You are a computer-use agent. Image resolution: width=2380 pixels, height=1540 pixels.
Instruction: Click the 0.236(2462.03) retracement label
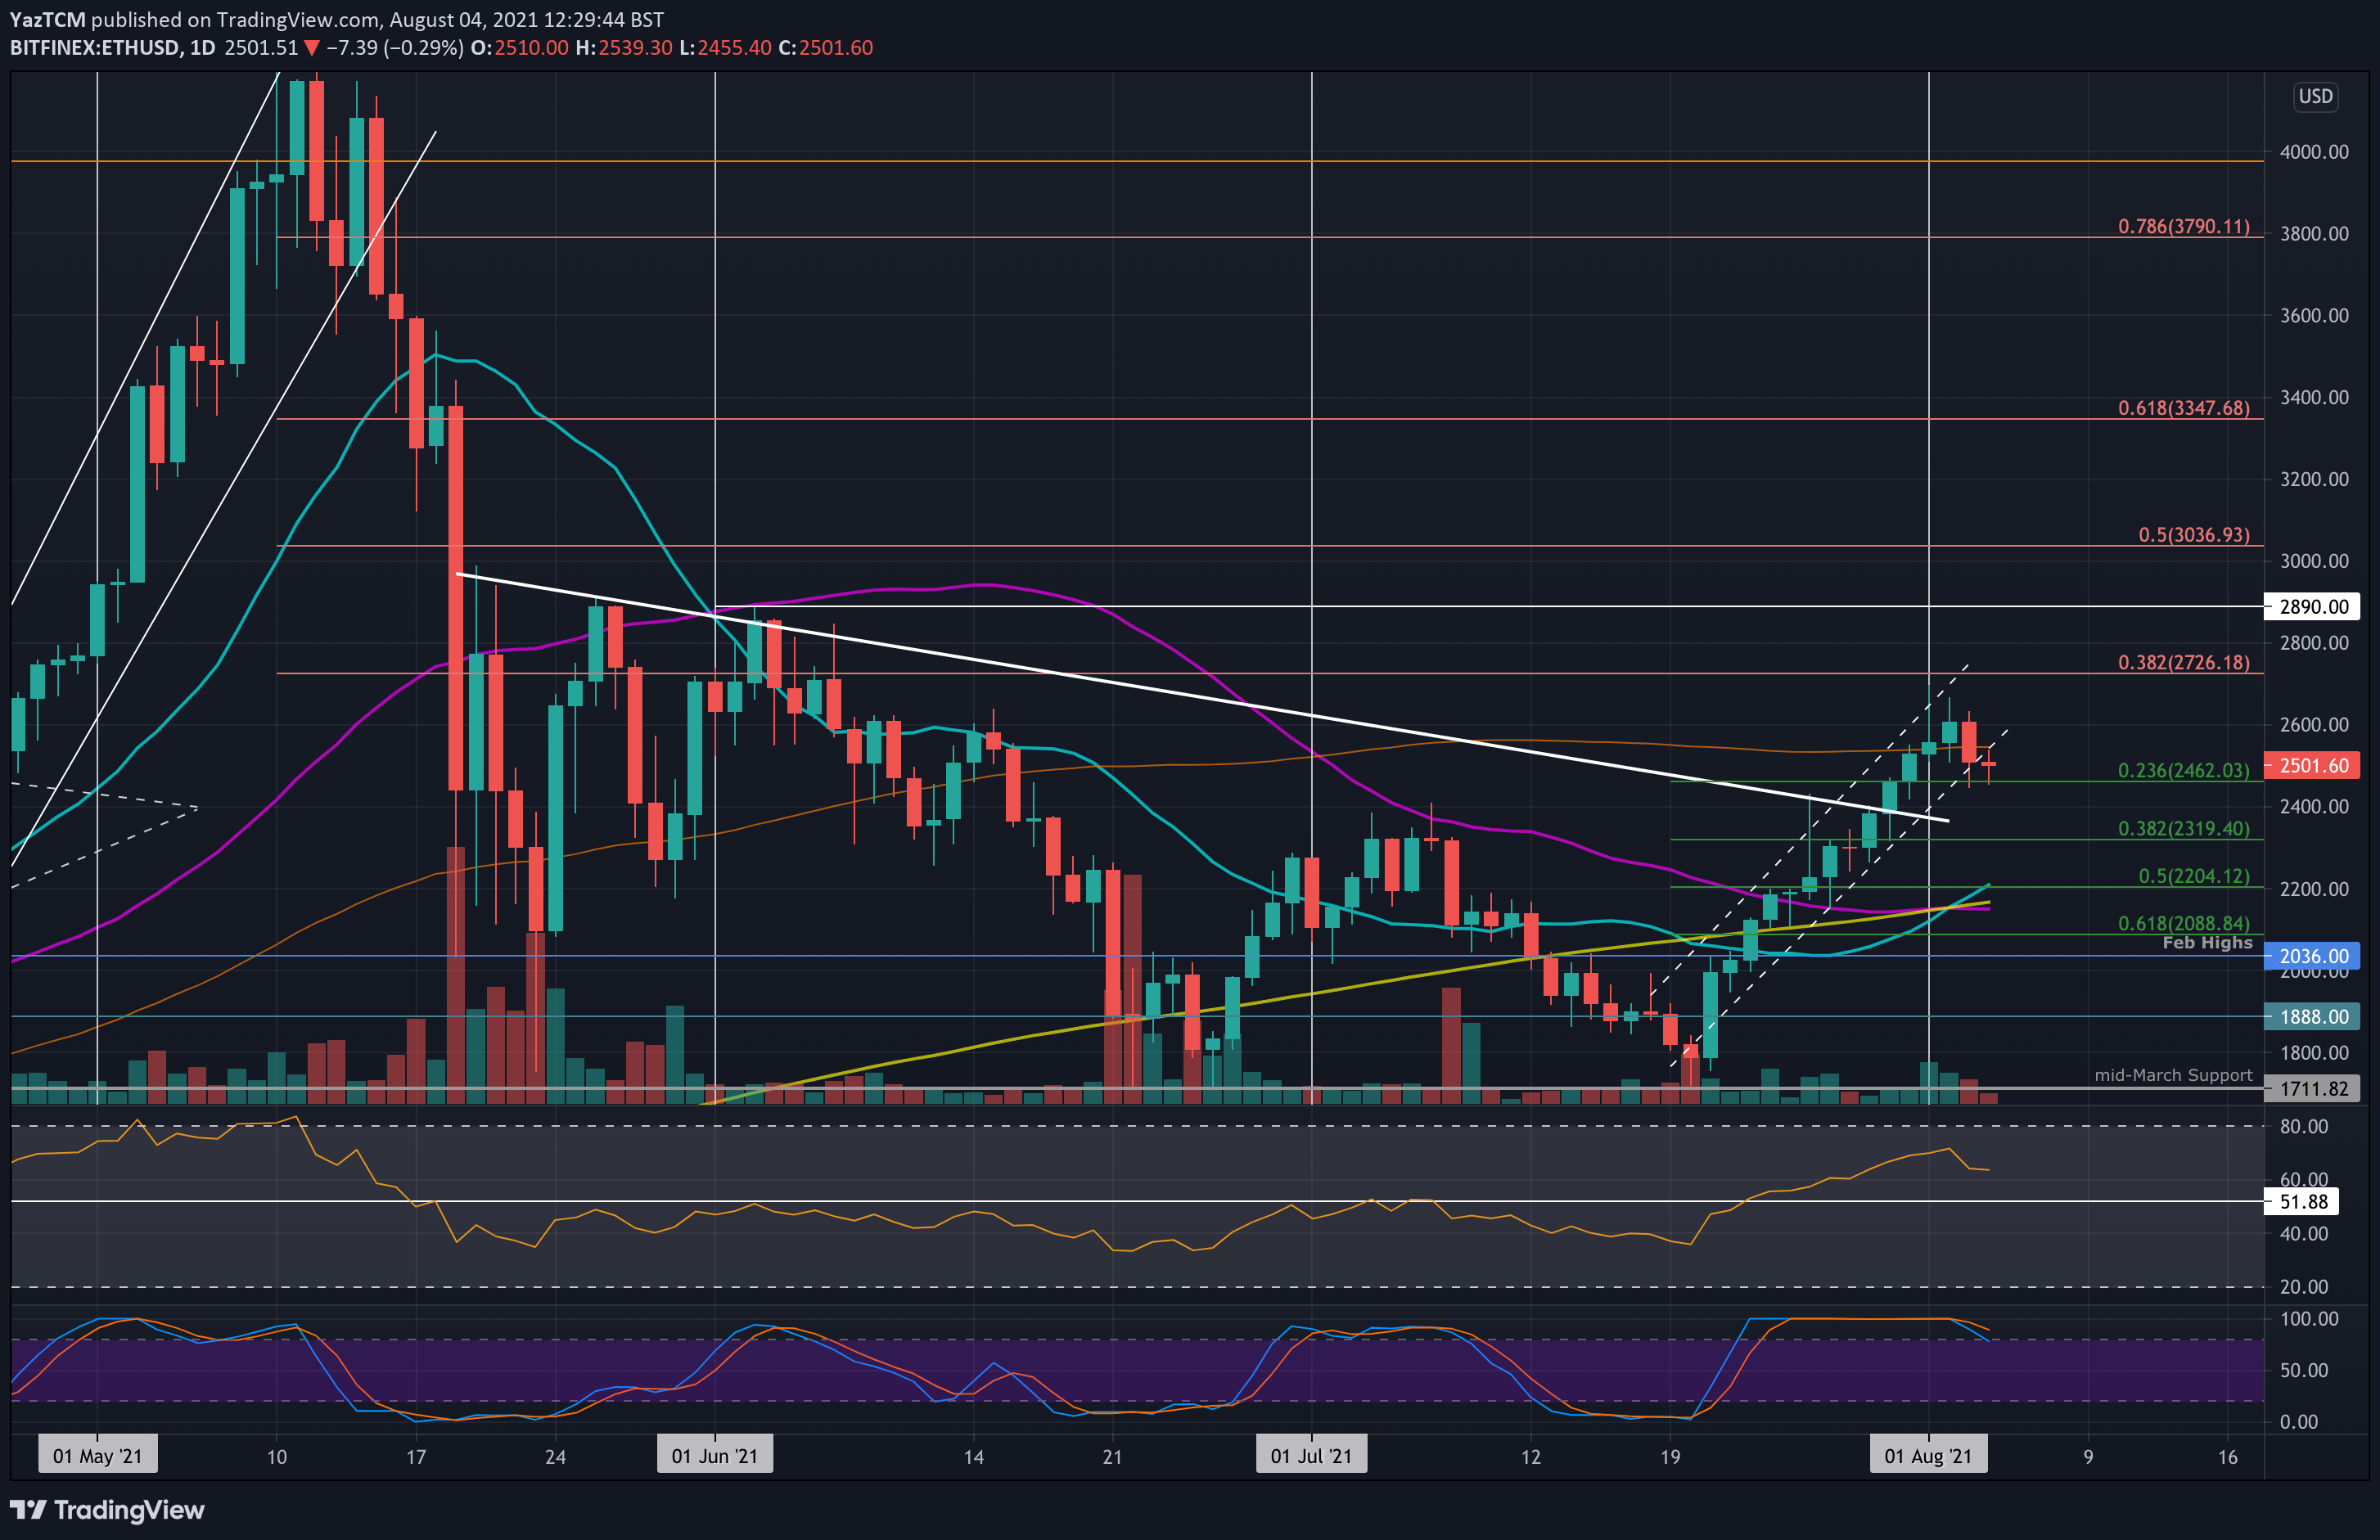point(2183,770)
